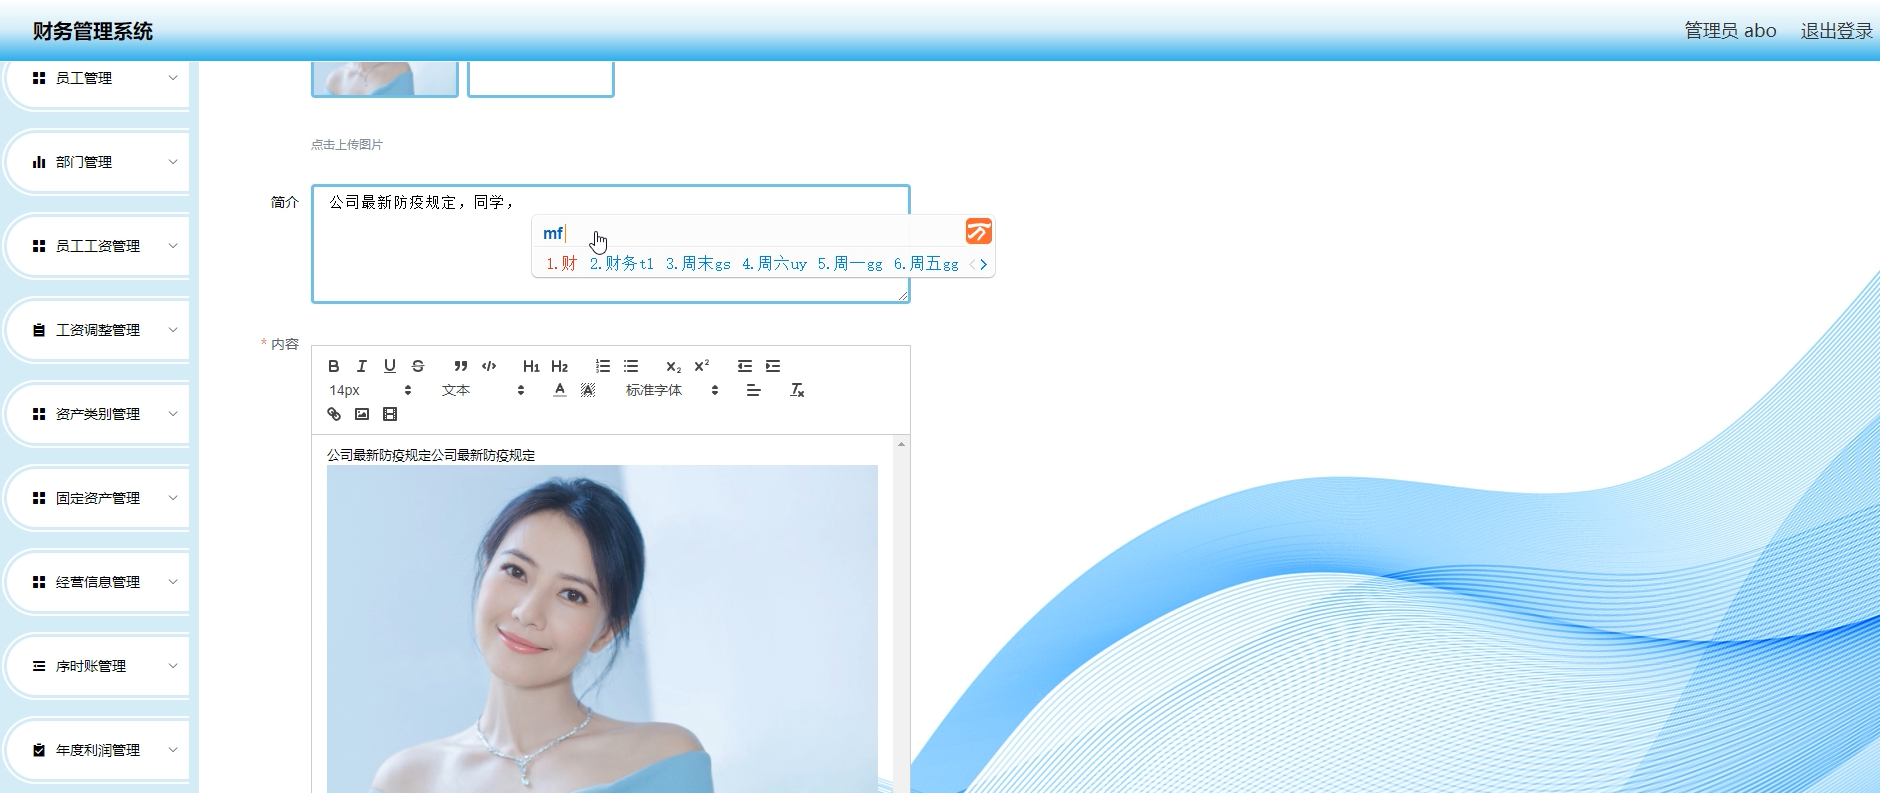Click inside the 简介 text area
The image size is (1880, 793).
pyautogui.click(x=611, y=244)
